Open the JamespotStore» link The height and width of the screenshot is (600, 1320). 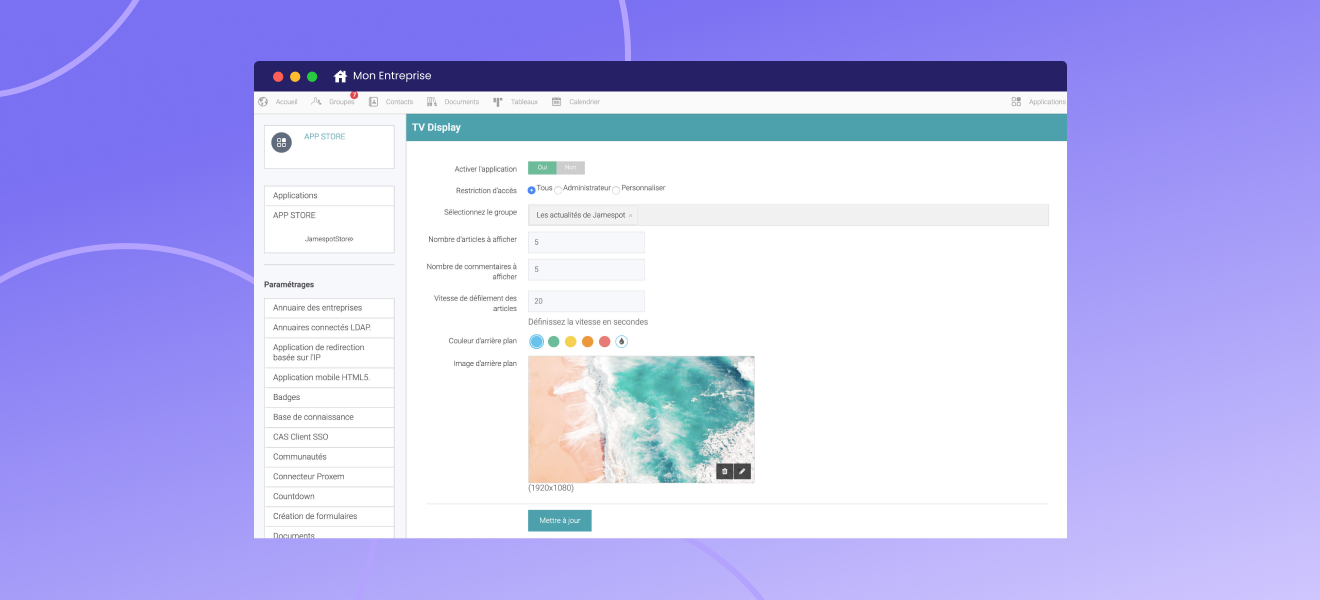click(x=329, y=239)
